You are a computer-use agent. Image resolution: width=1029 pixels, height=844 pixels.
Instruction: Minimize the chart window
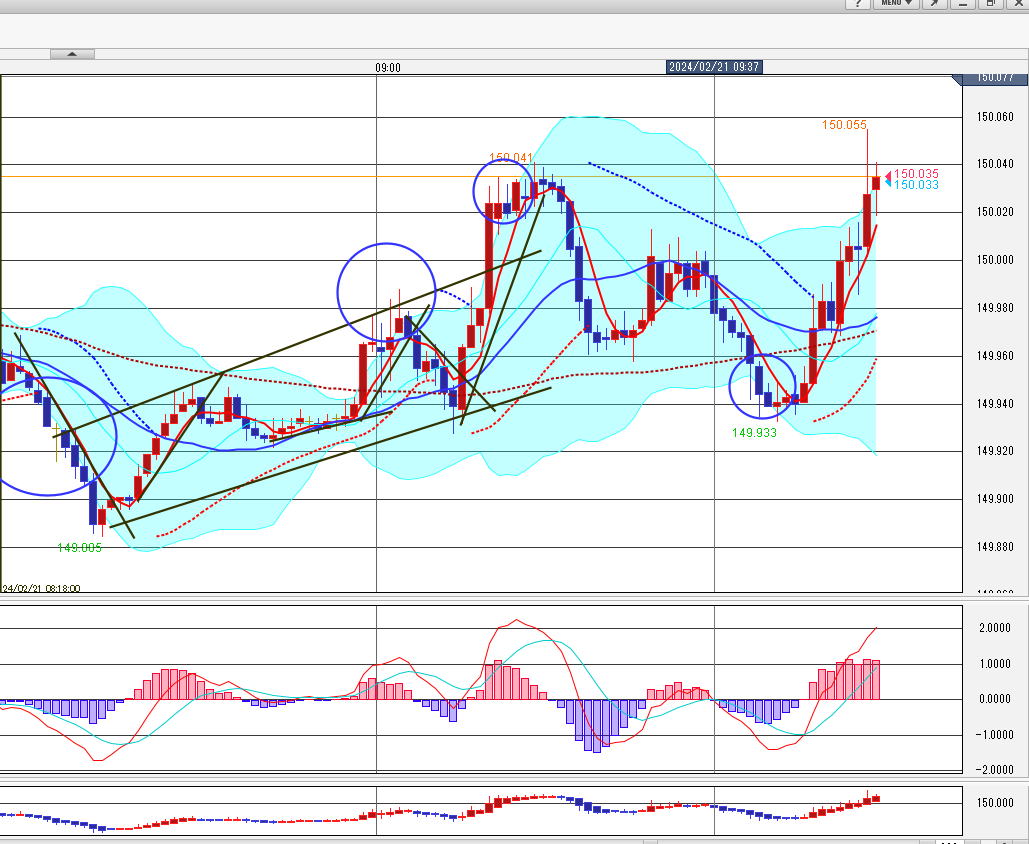(x=962, y=4)
